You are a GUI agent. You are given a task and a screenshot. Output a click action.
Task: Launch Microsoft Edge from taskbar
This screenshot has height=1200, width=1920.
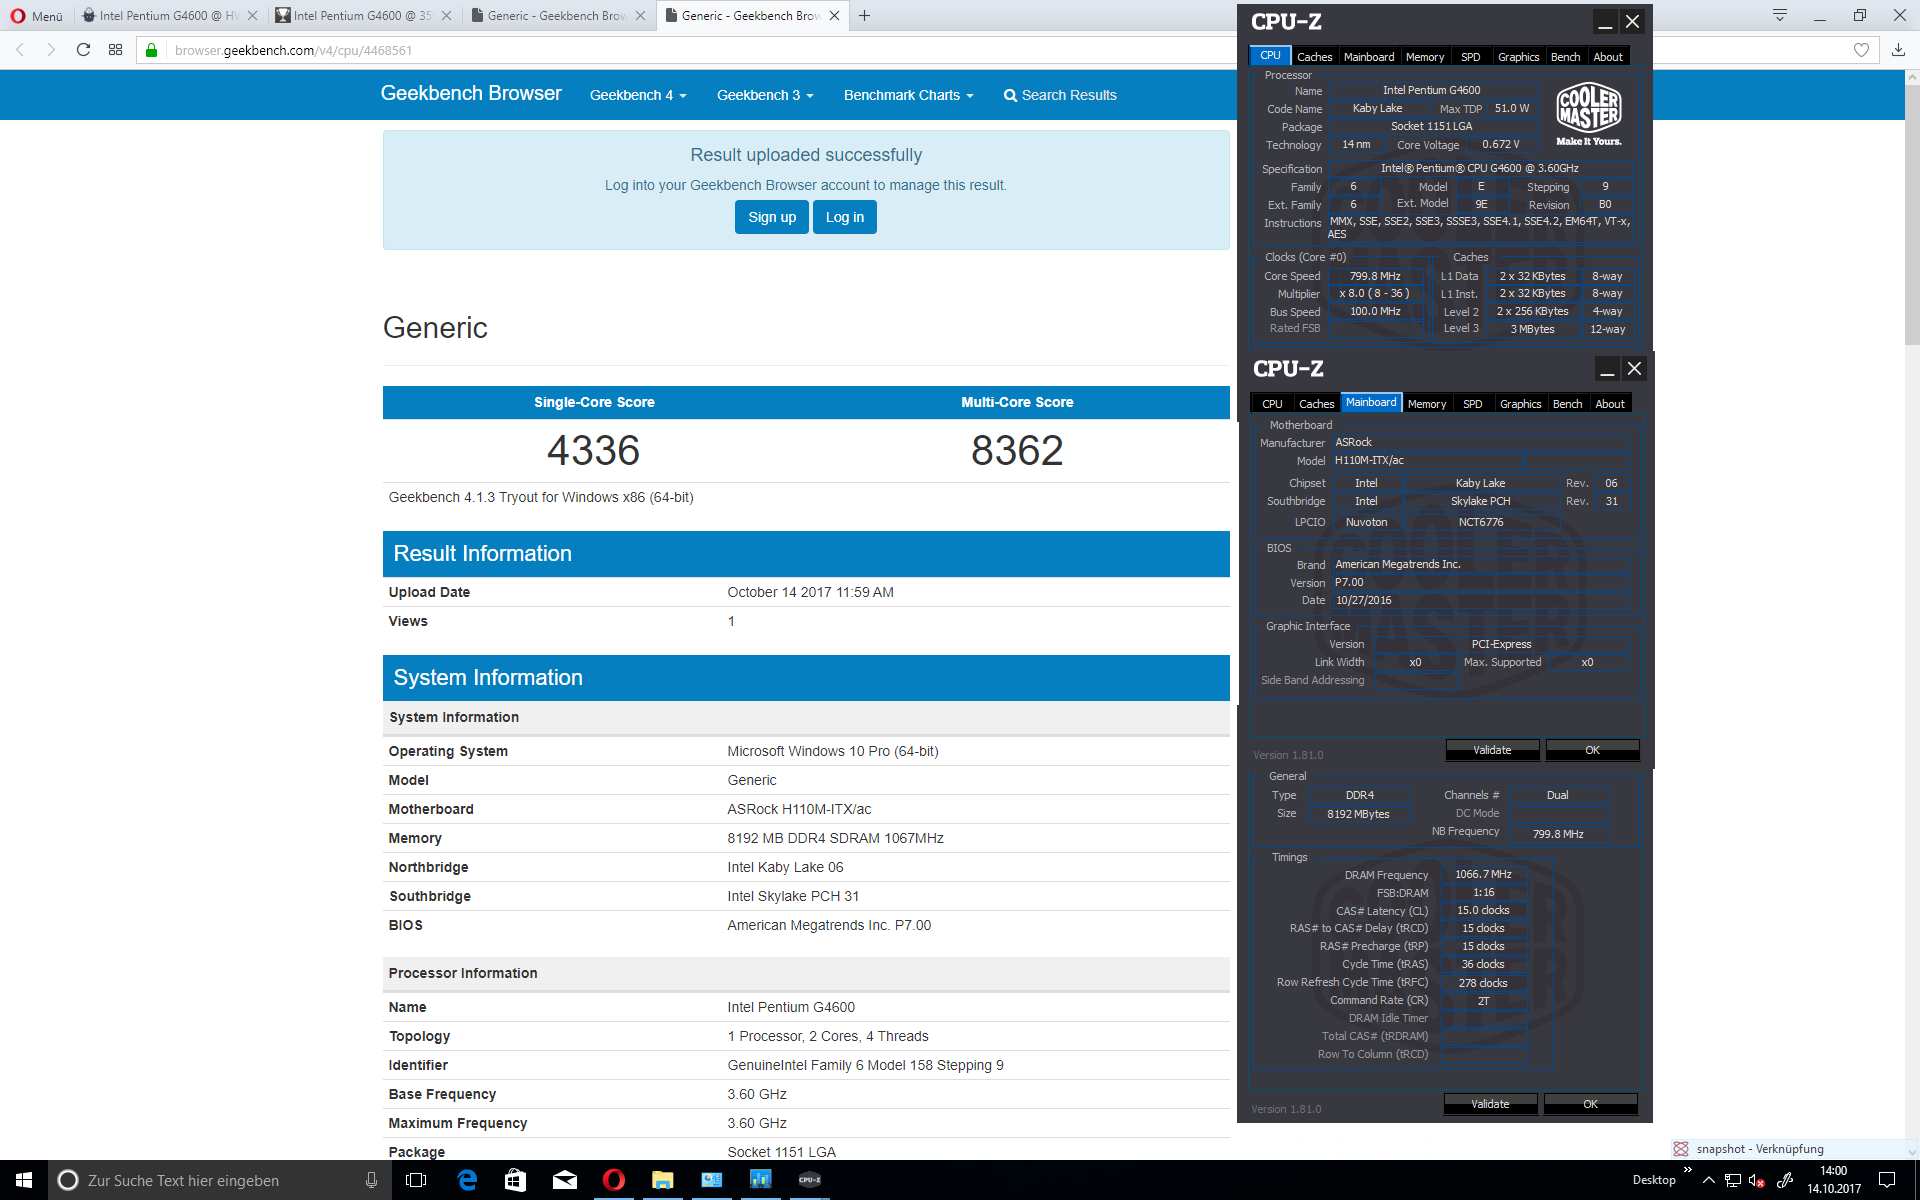point(467,1180)
